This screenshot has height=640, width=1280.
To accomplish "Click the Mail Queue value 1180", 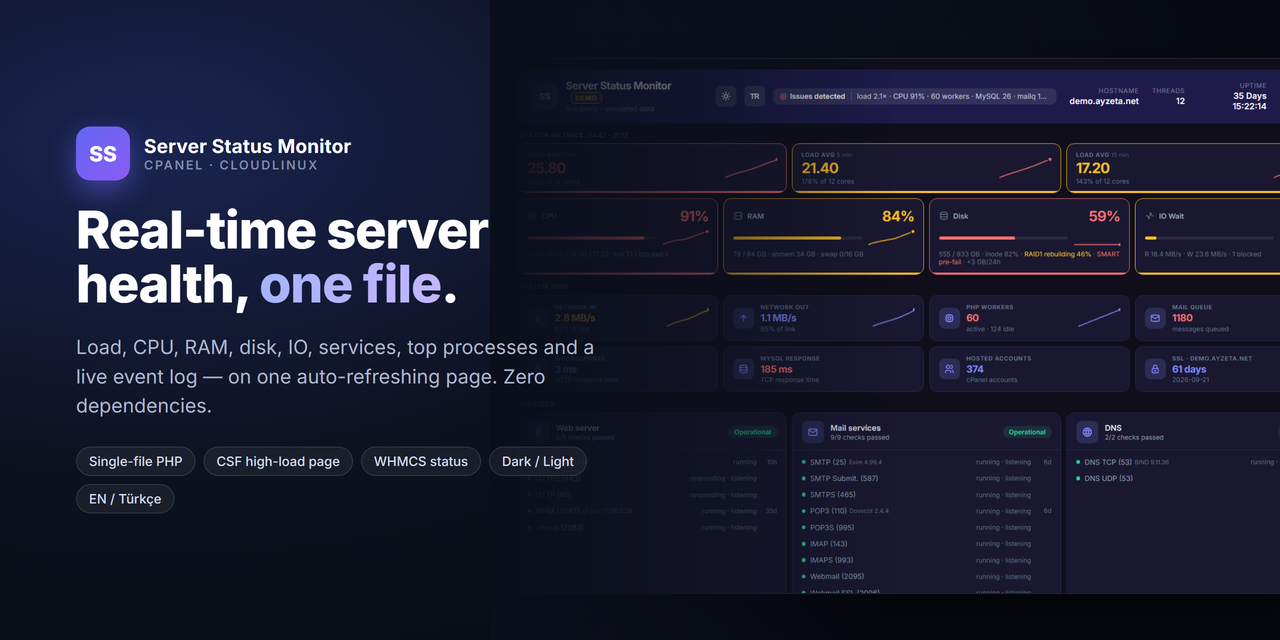I will click(1182, 318).
